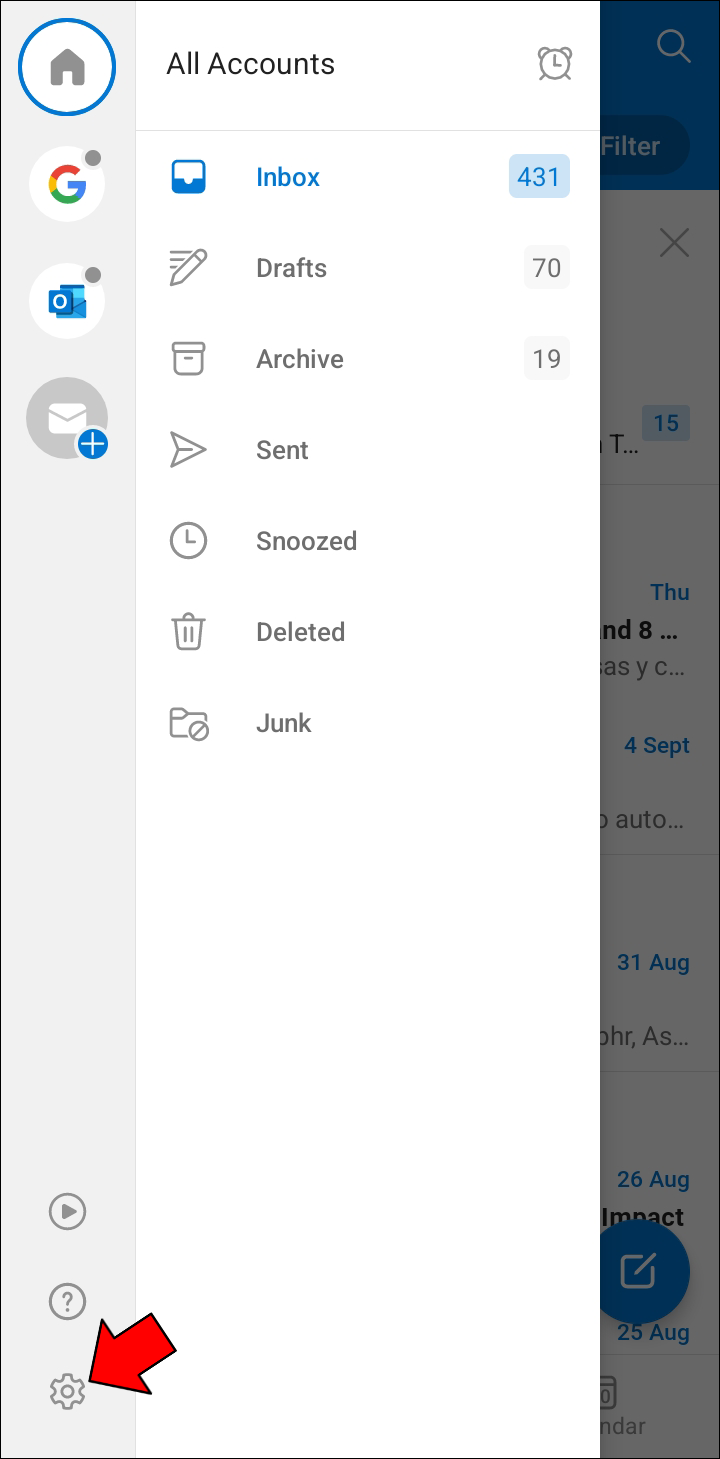Open Do Not Disturb alarm settings
720x1459 pixels.
[x=554, y=64]
